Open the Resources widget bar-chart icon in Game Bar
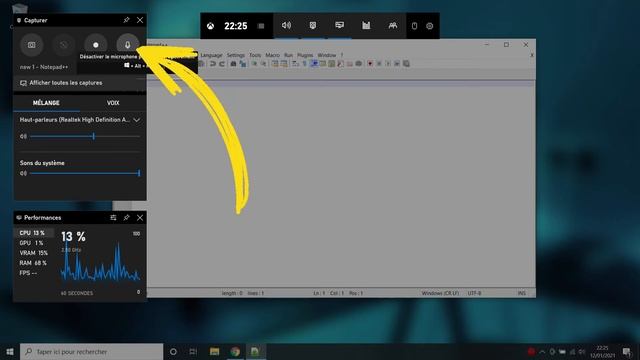Viewport: 640px width, 360px height. coord(366,25)
